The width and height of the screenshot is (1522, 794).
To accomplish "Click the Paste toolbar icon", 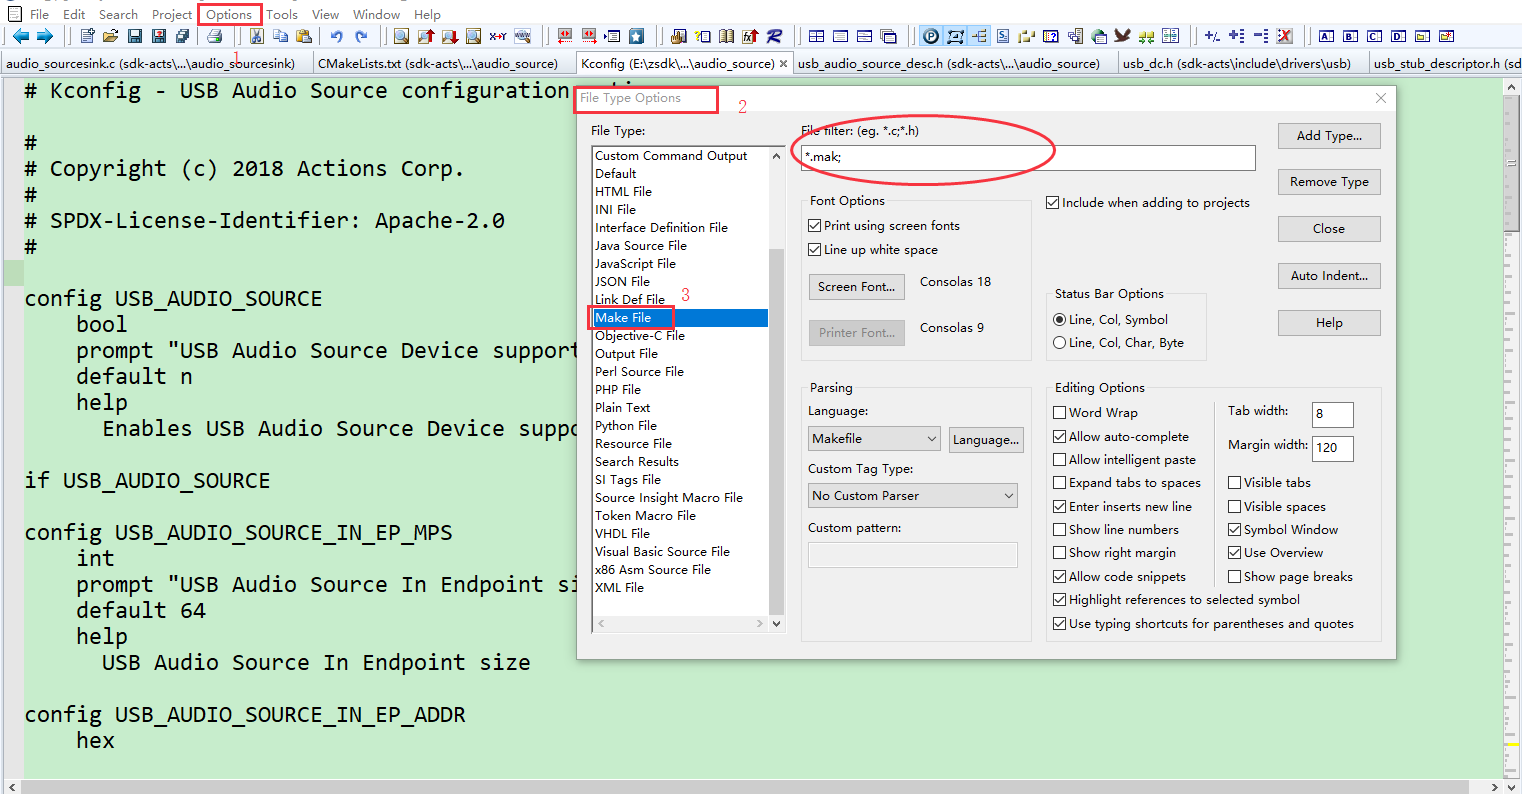I will pos(304,36).
